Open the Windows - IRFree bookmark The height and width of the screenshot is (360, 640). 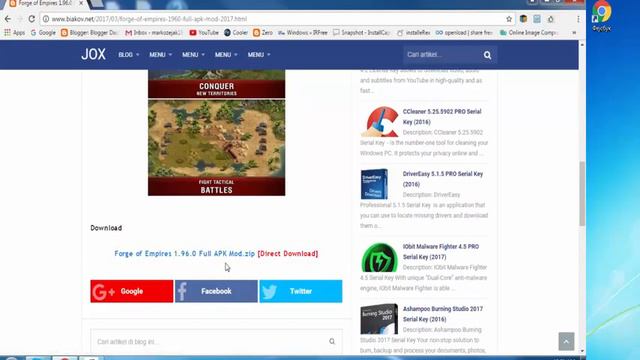pyautogui.click(x=303, y=33)
